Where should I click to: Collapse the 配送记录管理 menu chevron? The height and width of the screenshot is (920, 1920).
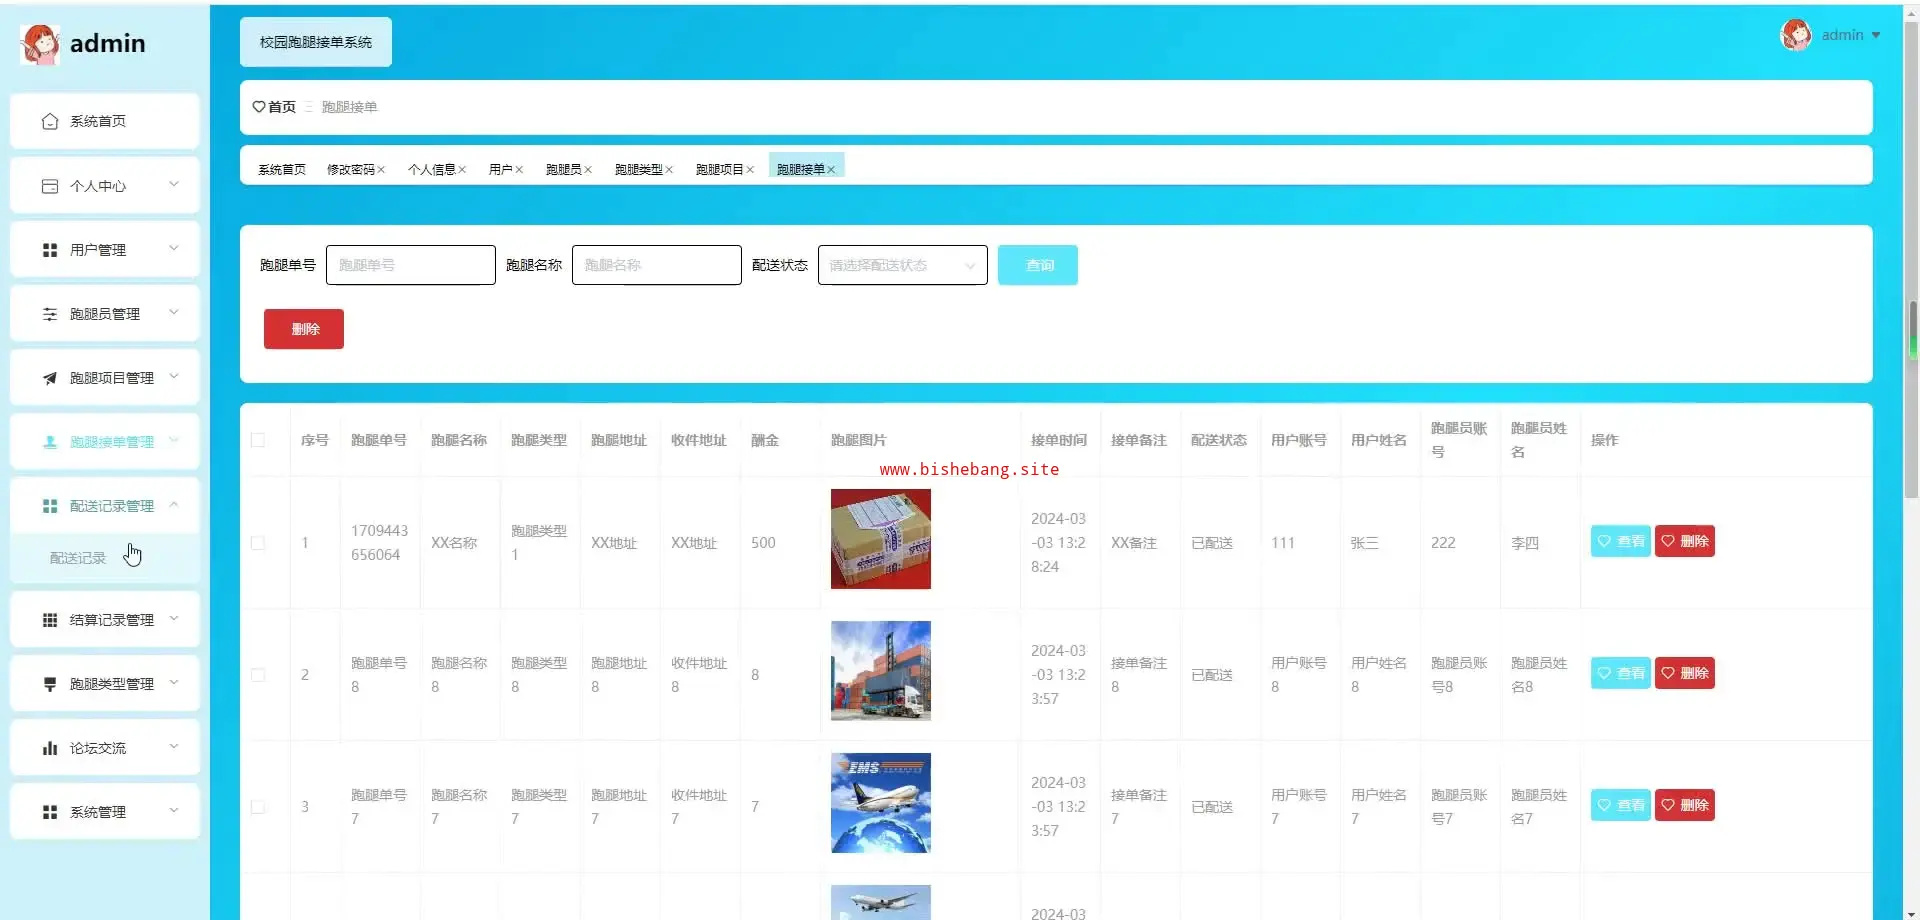tap(174, 504)
